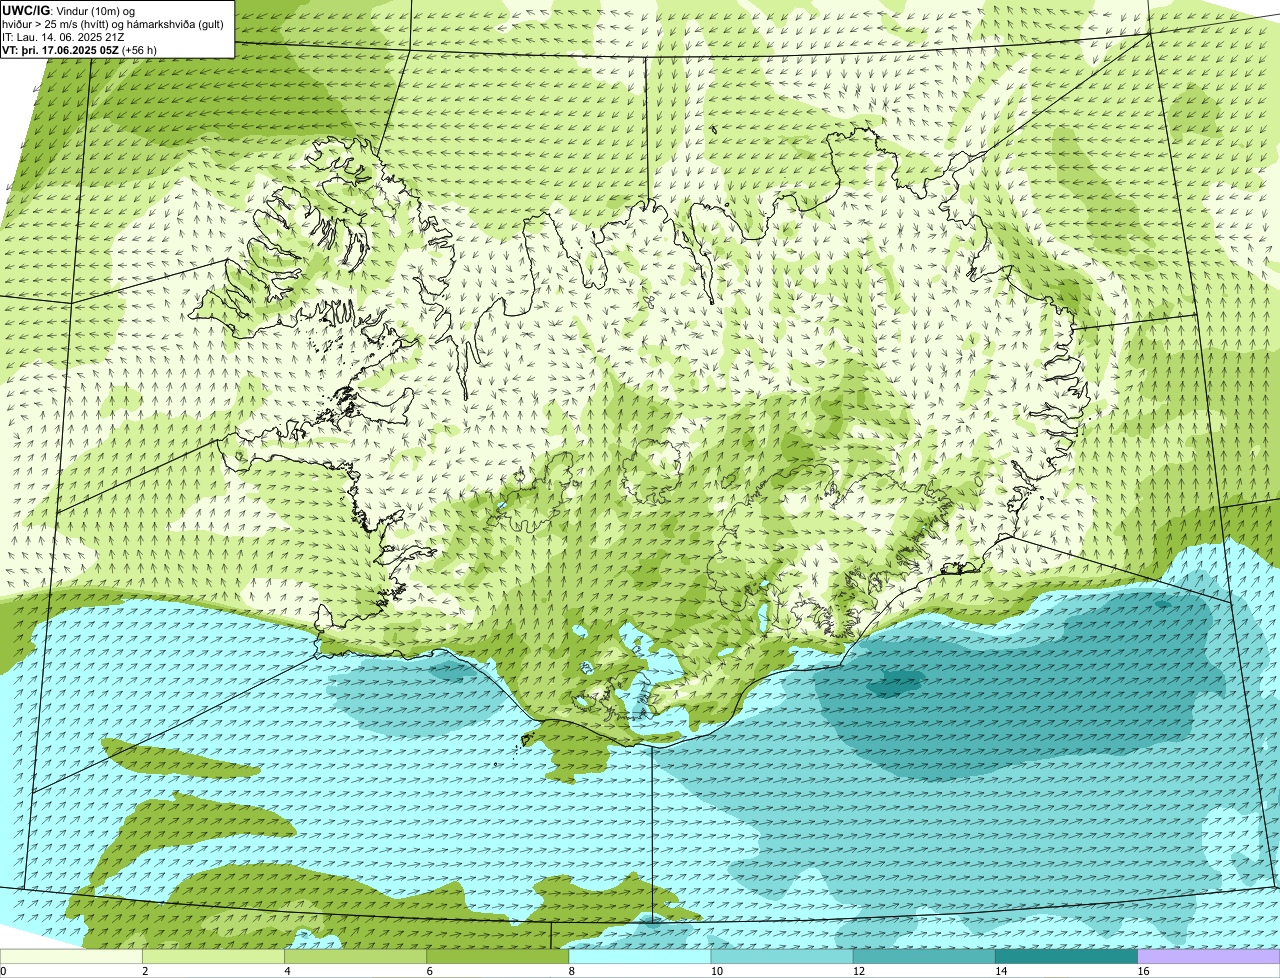Click the "12" label on the color scale

pyautogui.click(x=859, y=971)
